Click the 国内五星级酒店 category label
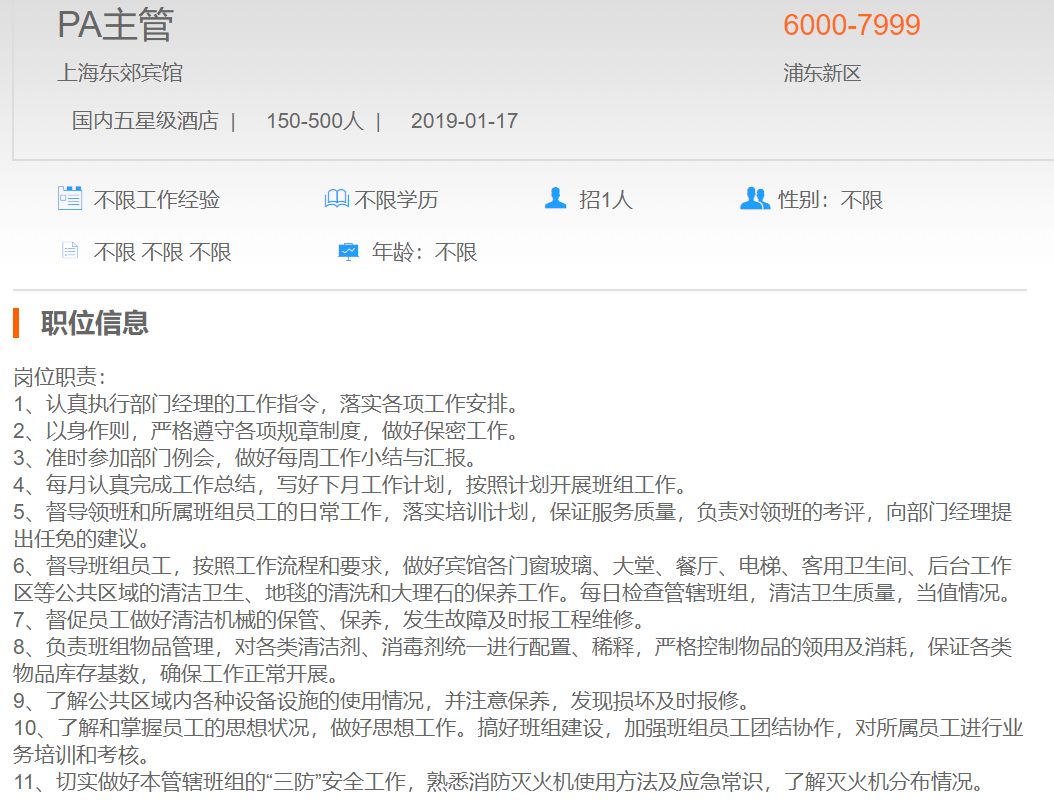This screenshot has width=1054, height=812. coord(145,121)
